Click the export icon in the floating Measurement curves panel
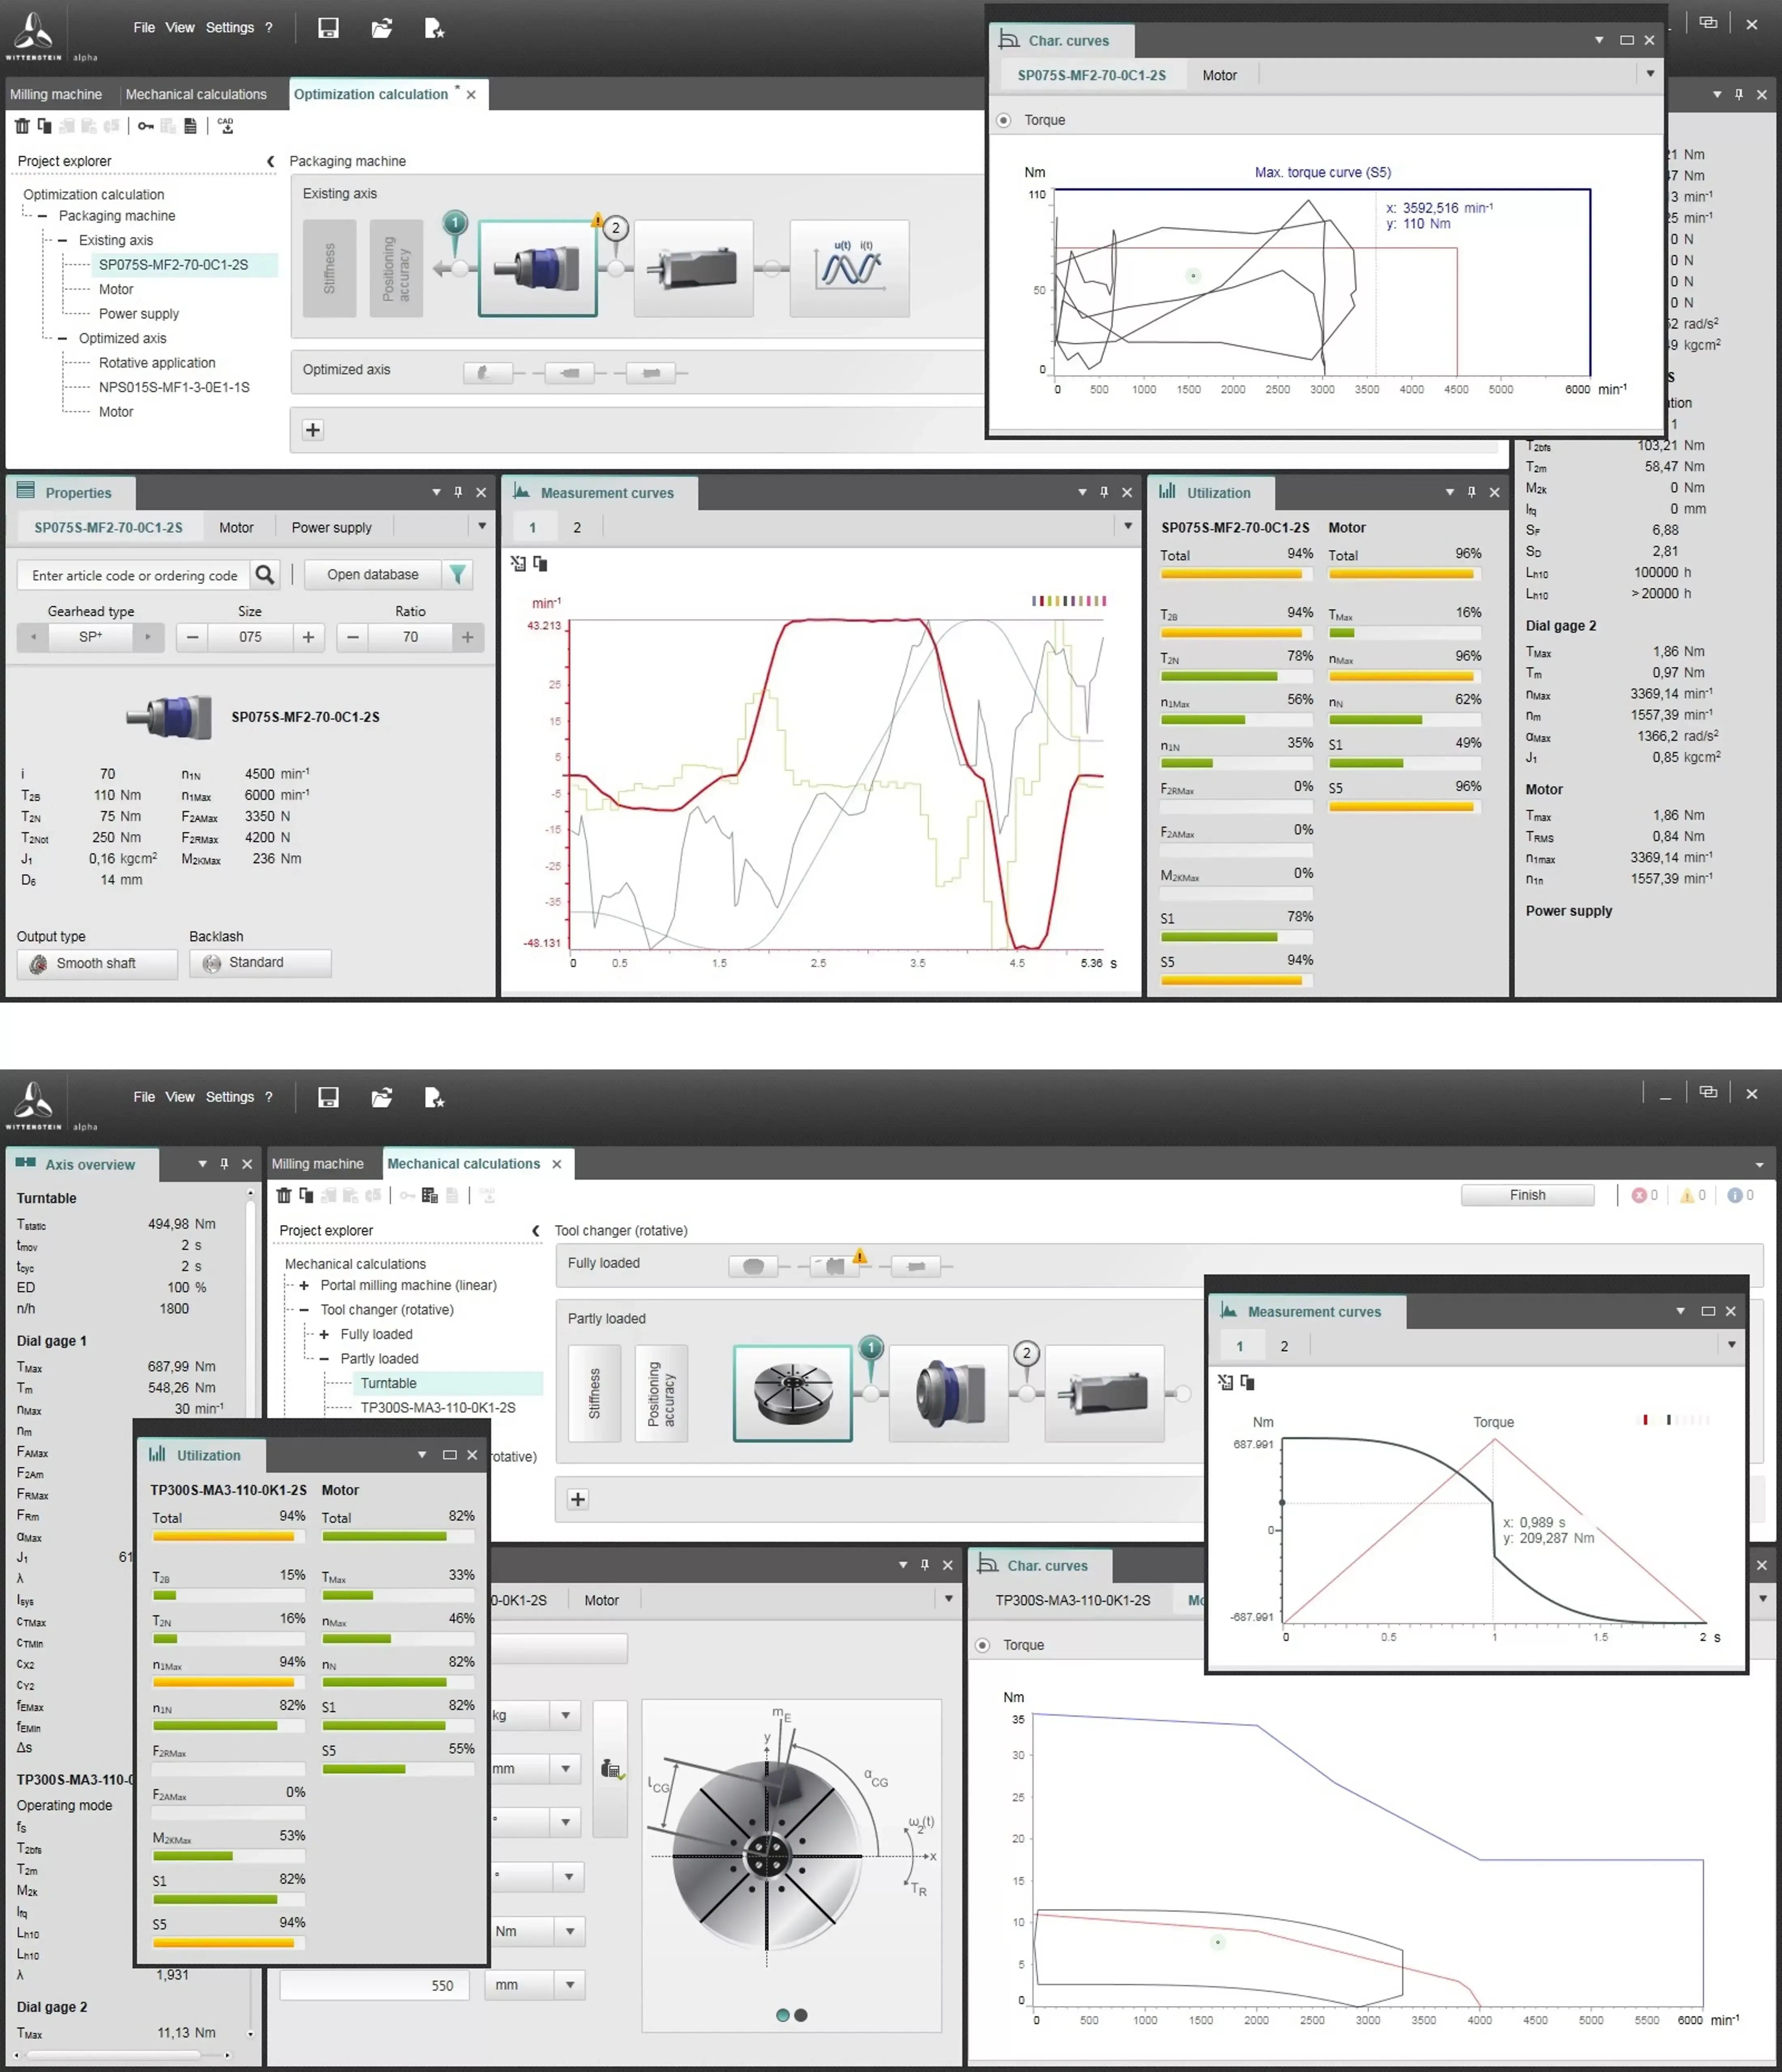1782x2072 pixels. pos(1225,1382)
